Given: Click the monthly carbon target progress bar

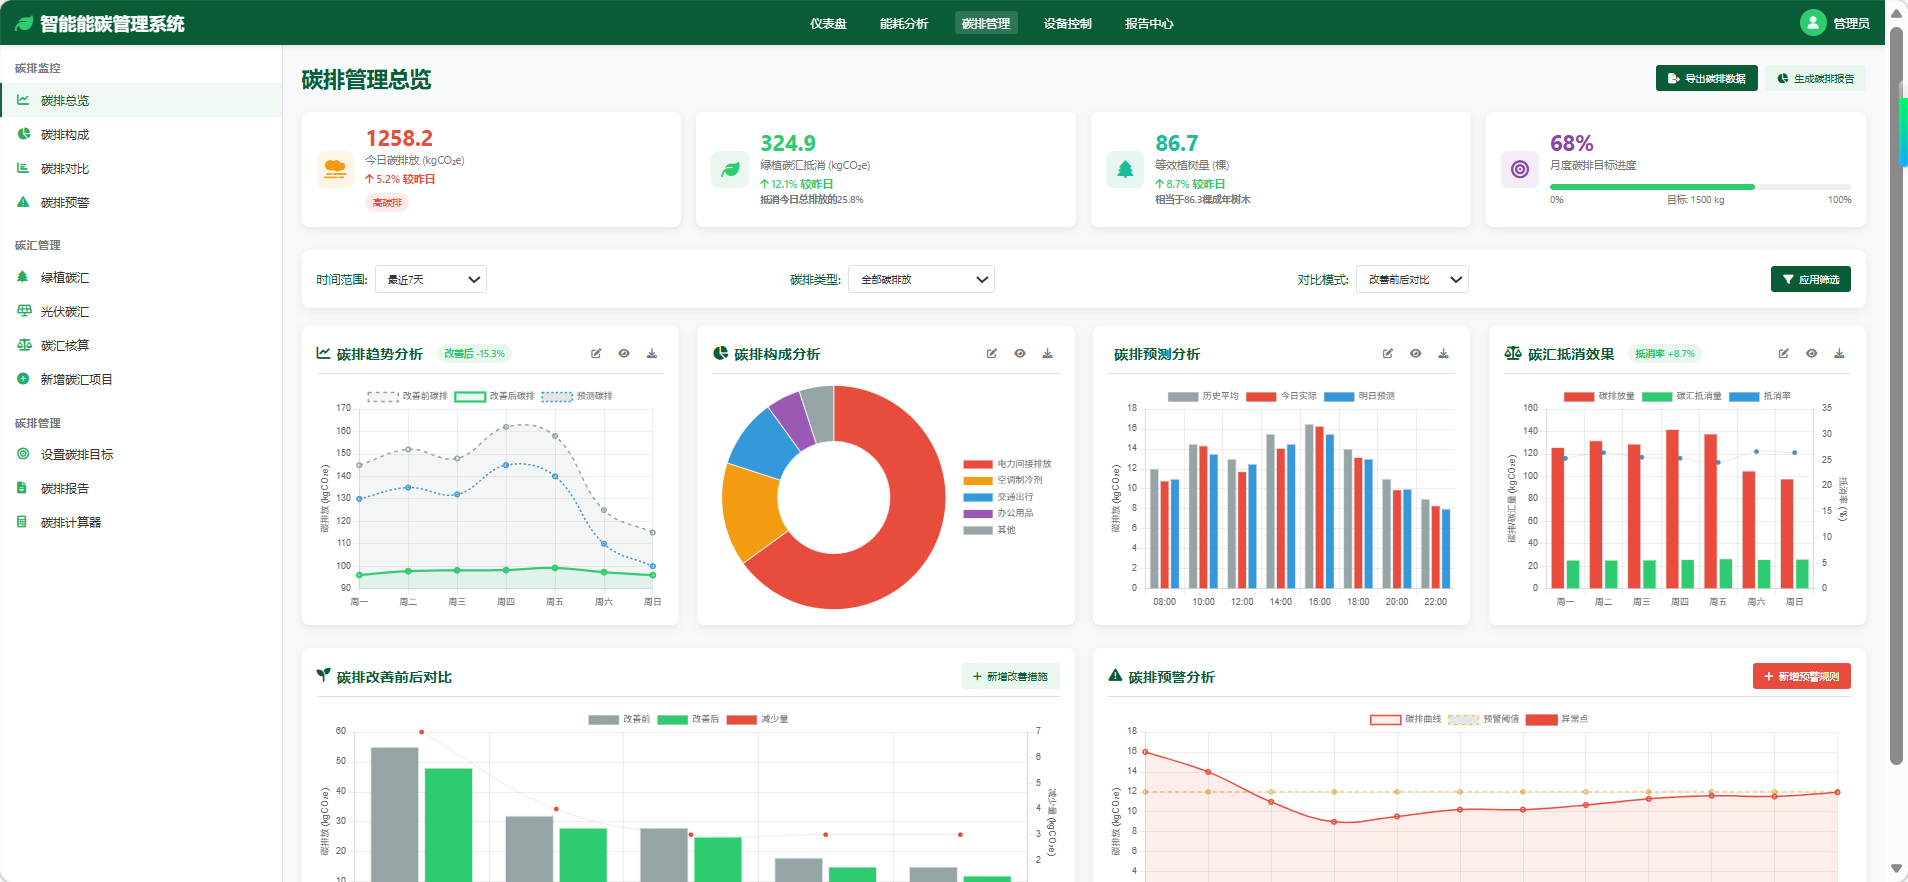Looking at the screenshot, I should click(x=1699, y=187).
